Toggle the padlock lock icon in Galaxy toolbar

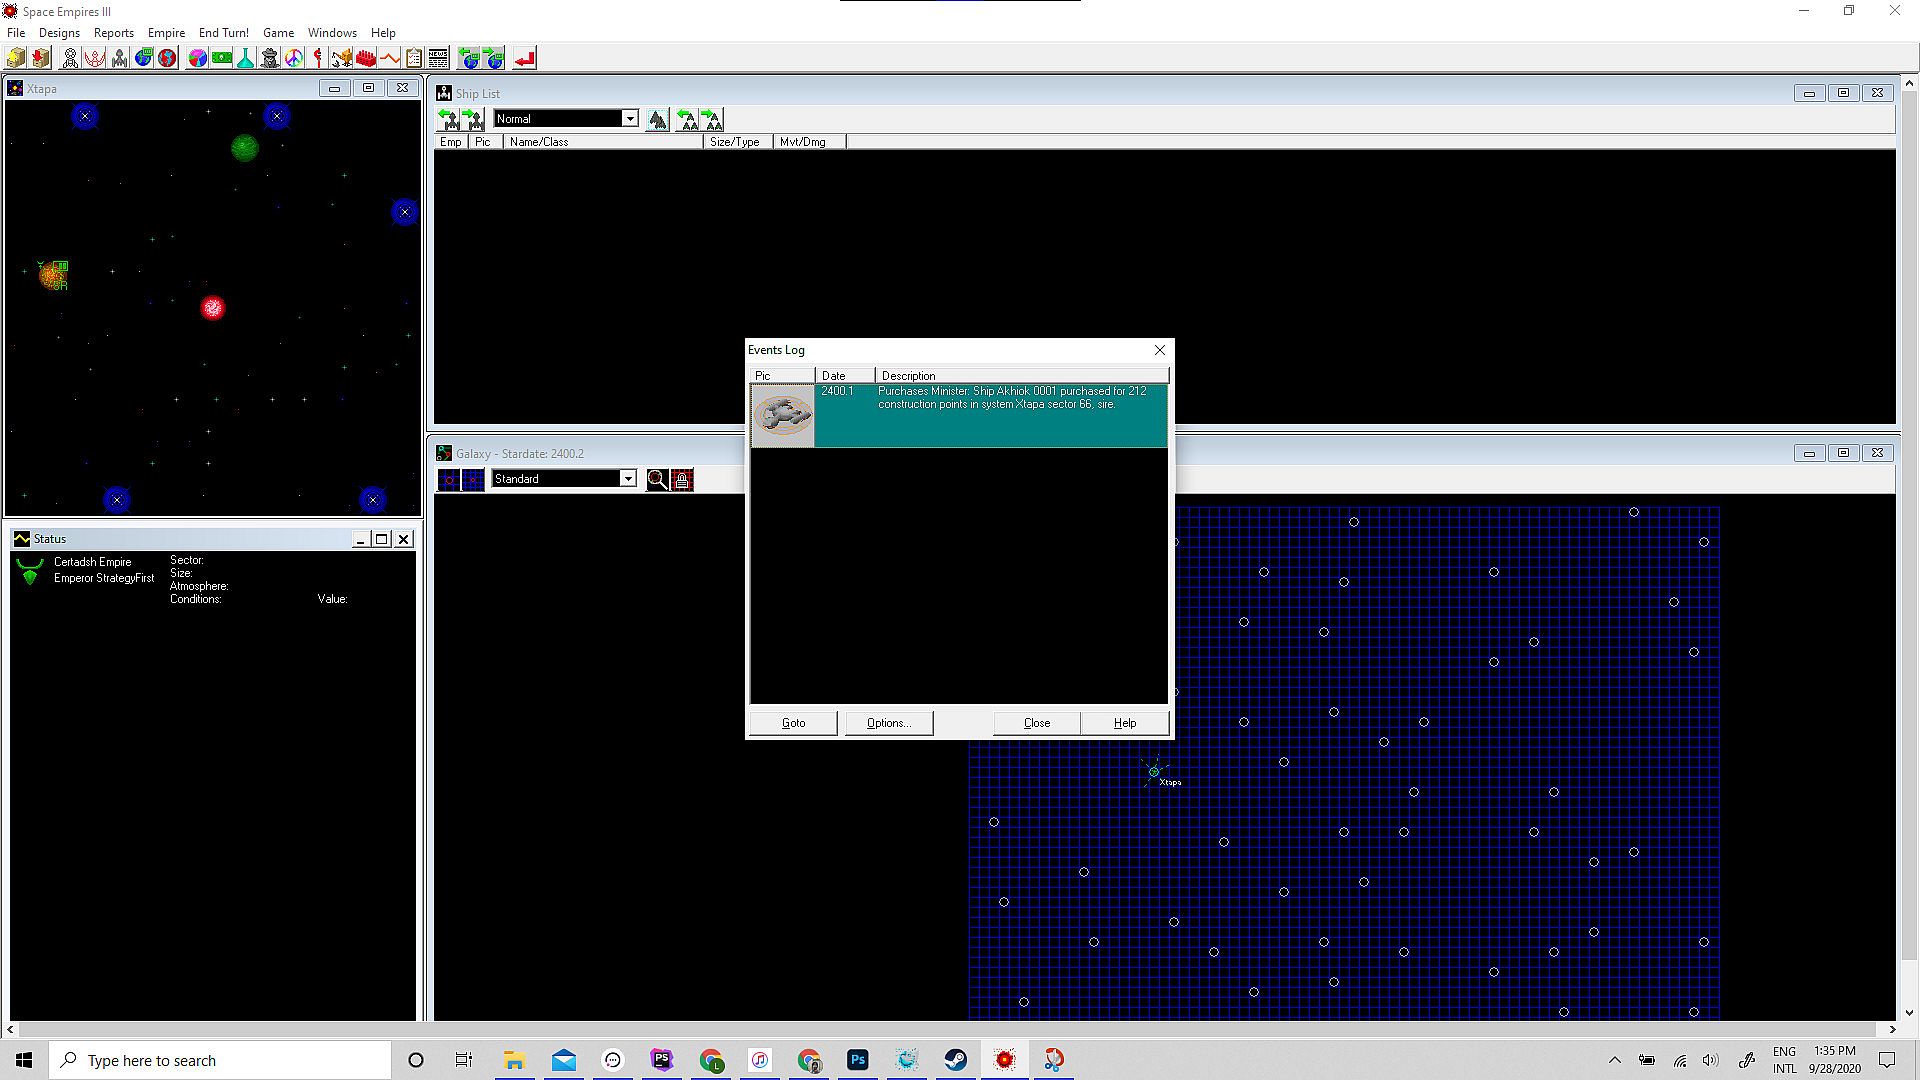pos(682,480)
